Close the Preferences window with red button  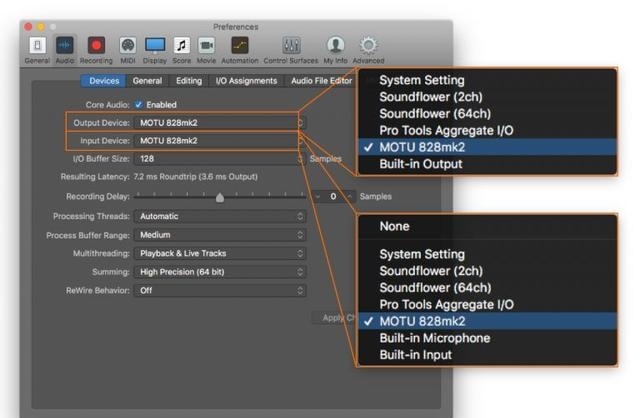tap(28, 27)
